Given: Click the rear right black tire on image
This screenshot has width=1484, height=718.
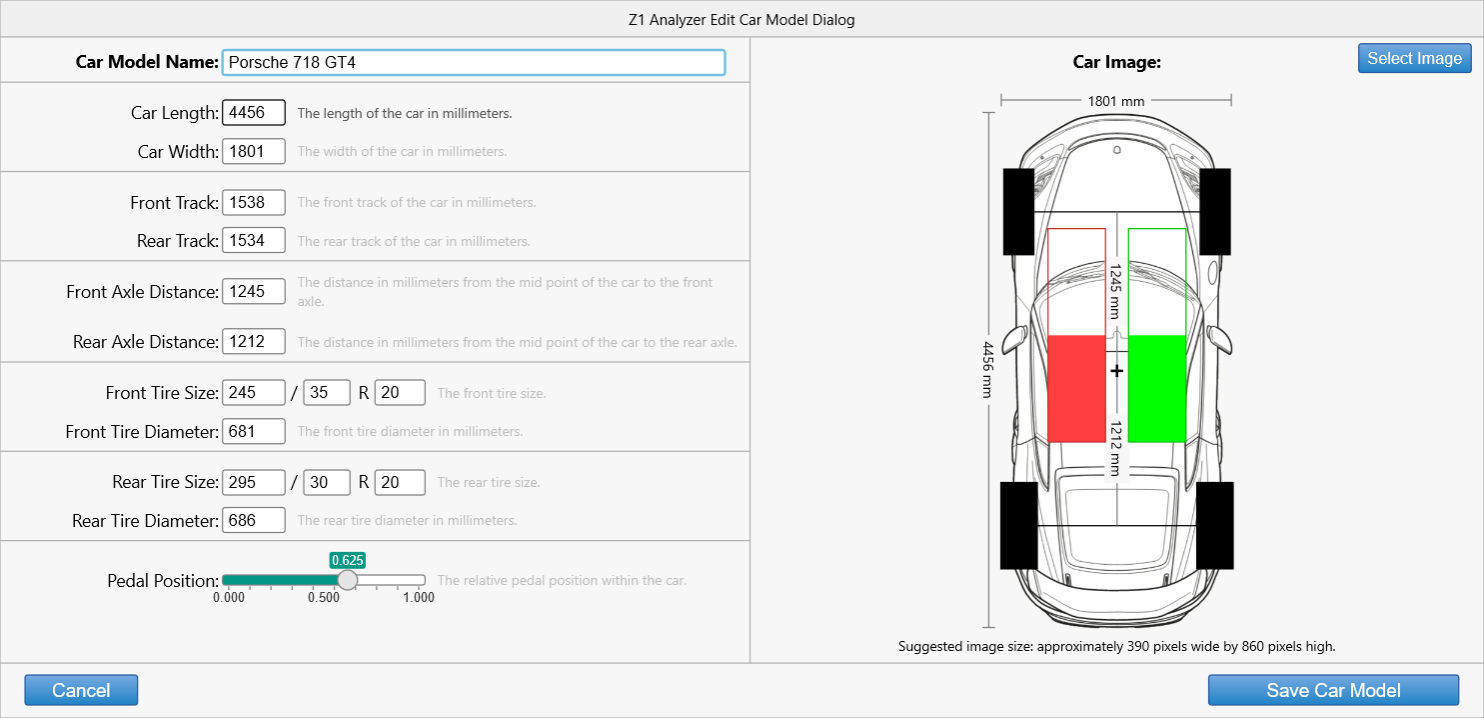Looking at the screenshot, I should [x=1215, y=525].
